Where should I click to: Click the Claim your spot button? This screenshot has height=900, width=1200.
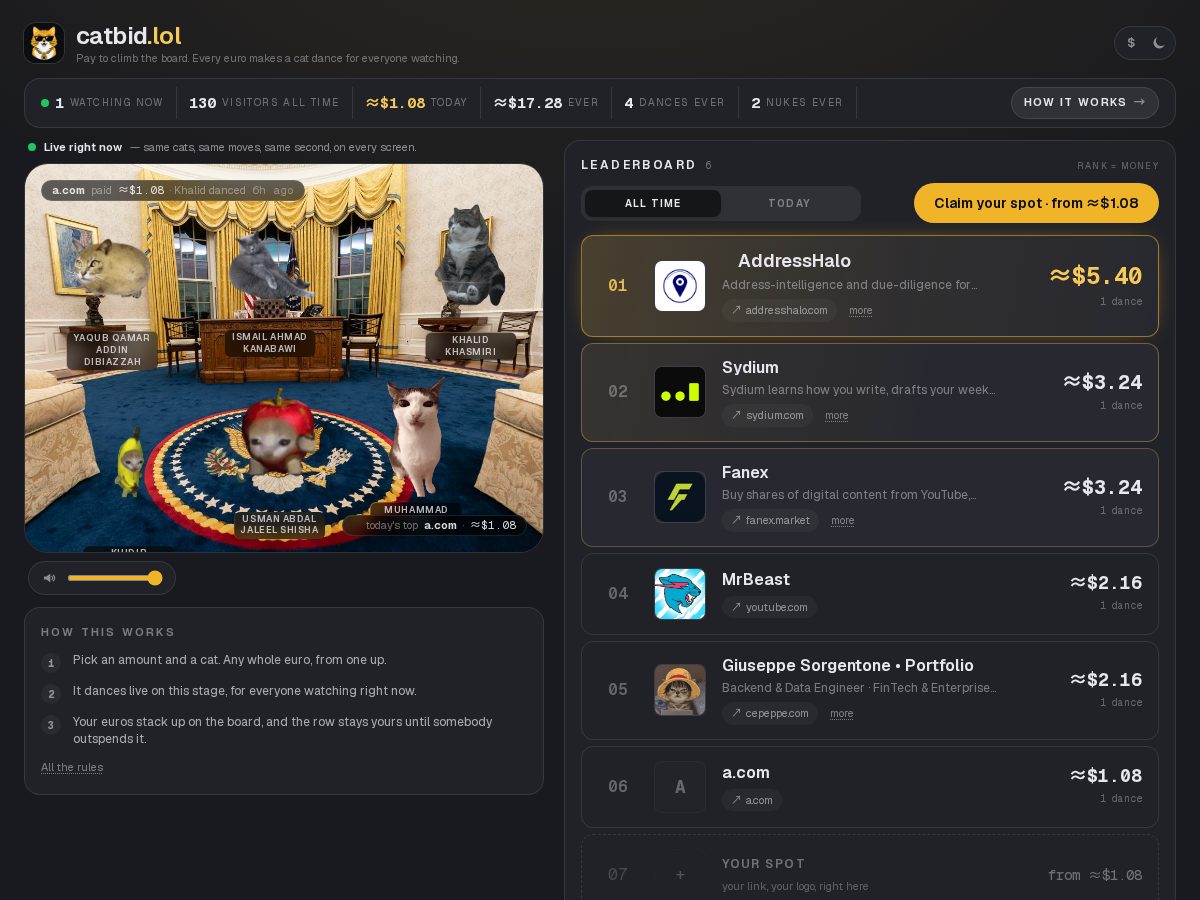(1036, 203)
